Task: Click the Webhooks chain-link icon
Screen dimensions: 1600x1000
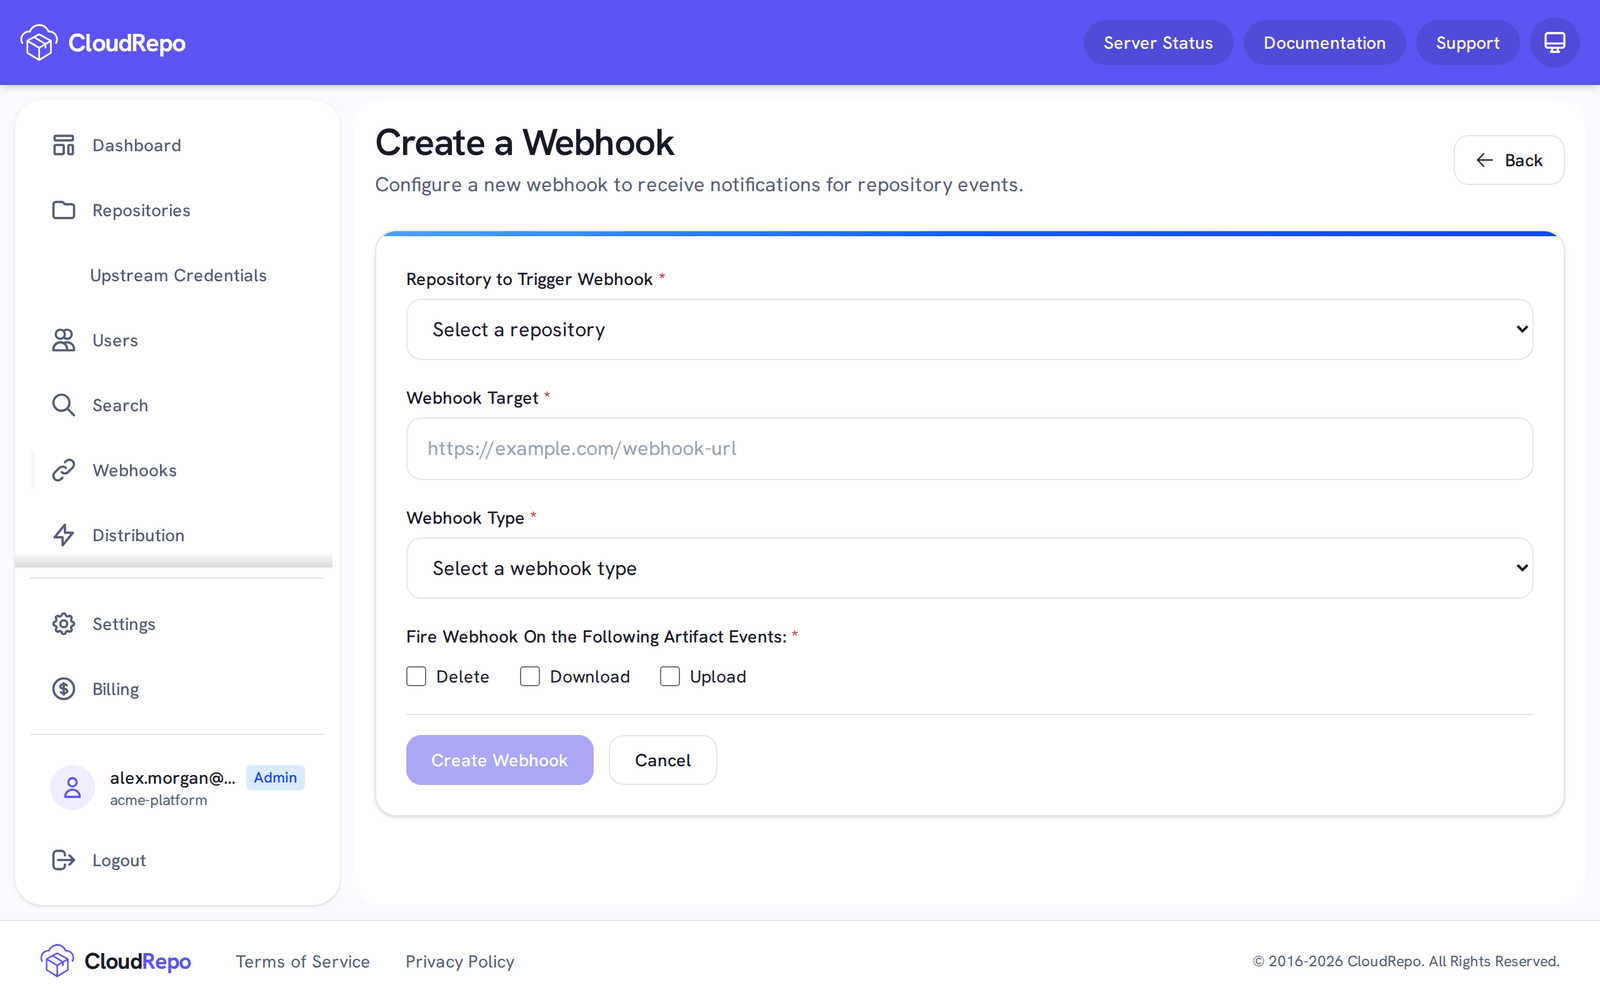Action: point(64,471)
